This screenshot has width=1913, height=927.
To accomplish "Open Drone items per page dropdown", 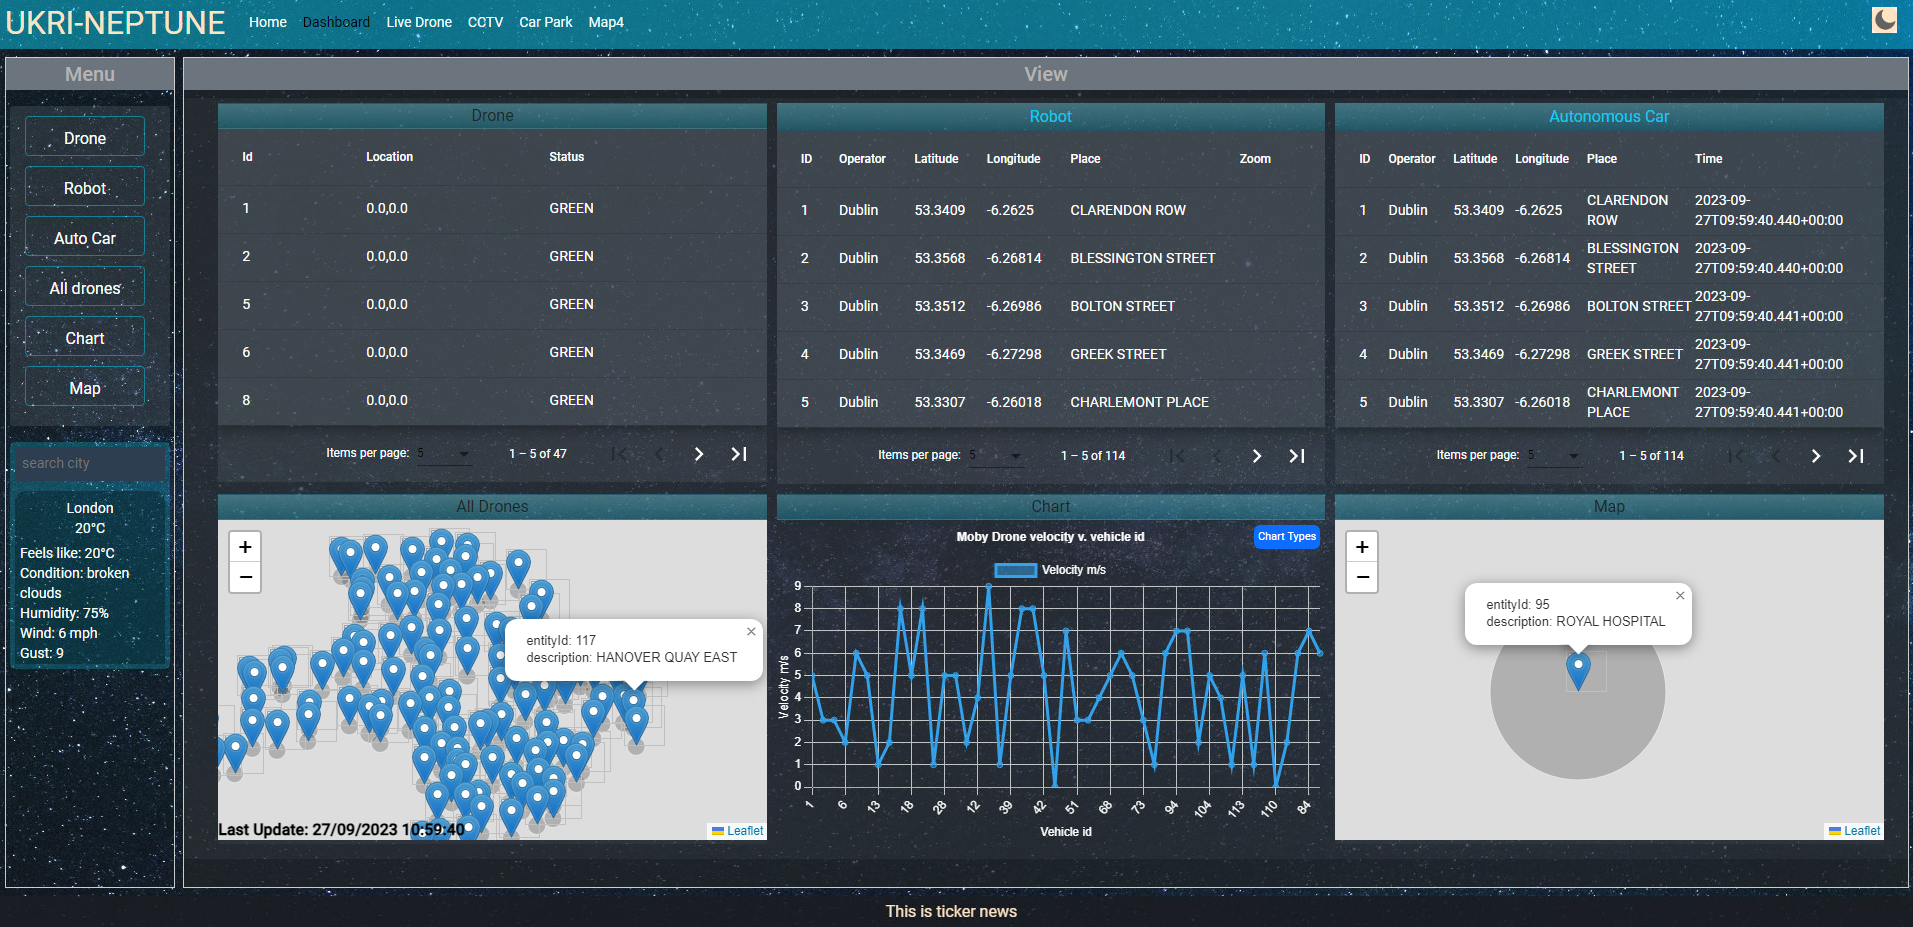I will (x=444, y=454).
